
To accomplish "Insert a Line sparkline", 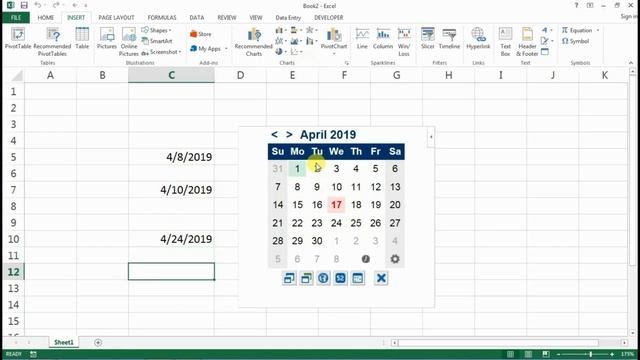I will tap(362, 39).
